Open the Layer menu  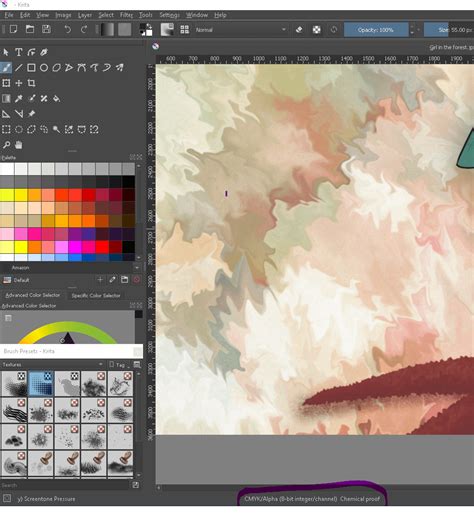85,15
